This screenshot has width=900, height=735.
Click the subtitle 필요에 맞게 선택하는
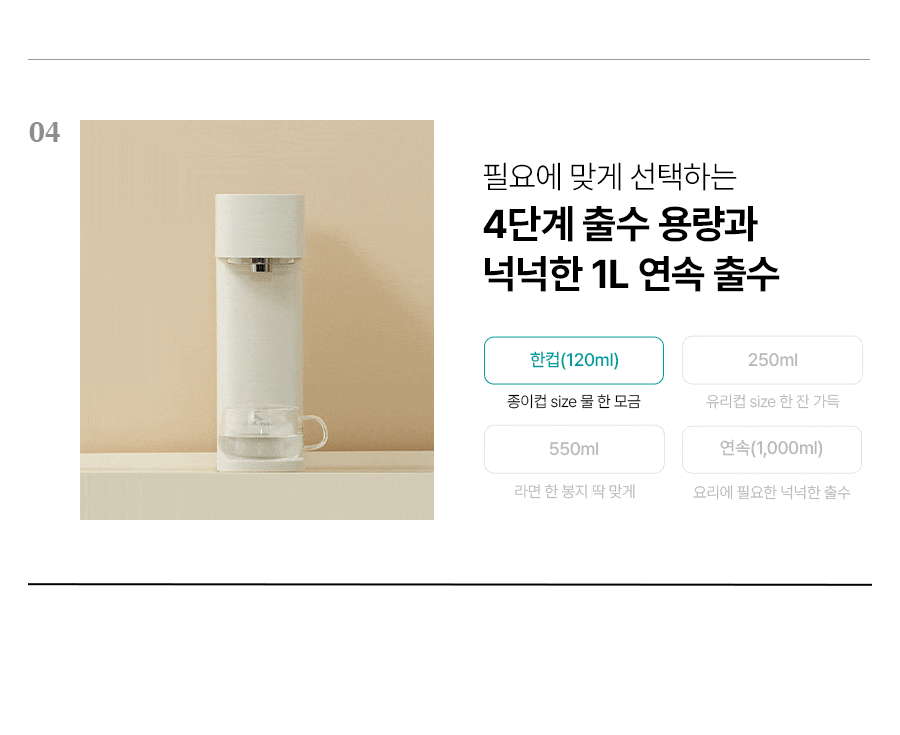click(x=610, y=176)
